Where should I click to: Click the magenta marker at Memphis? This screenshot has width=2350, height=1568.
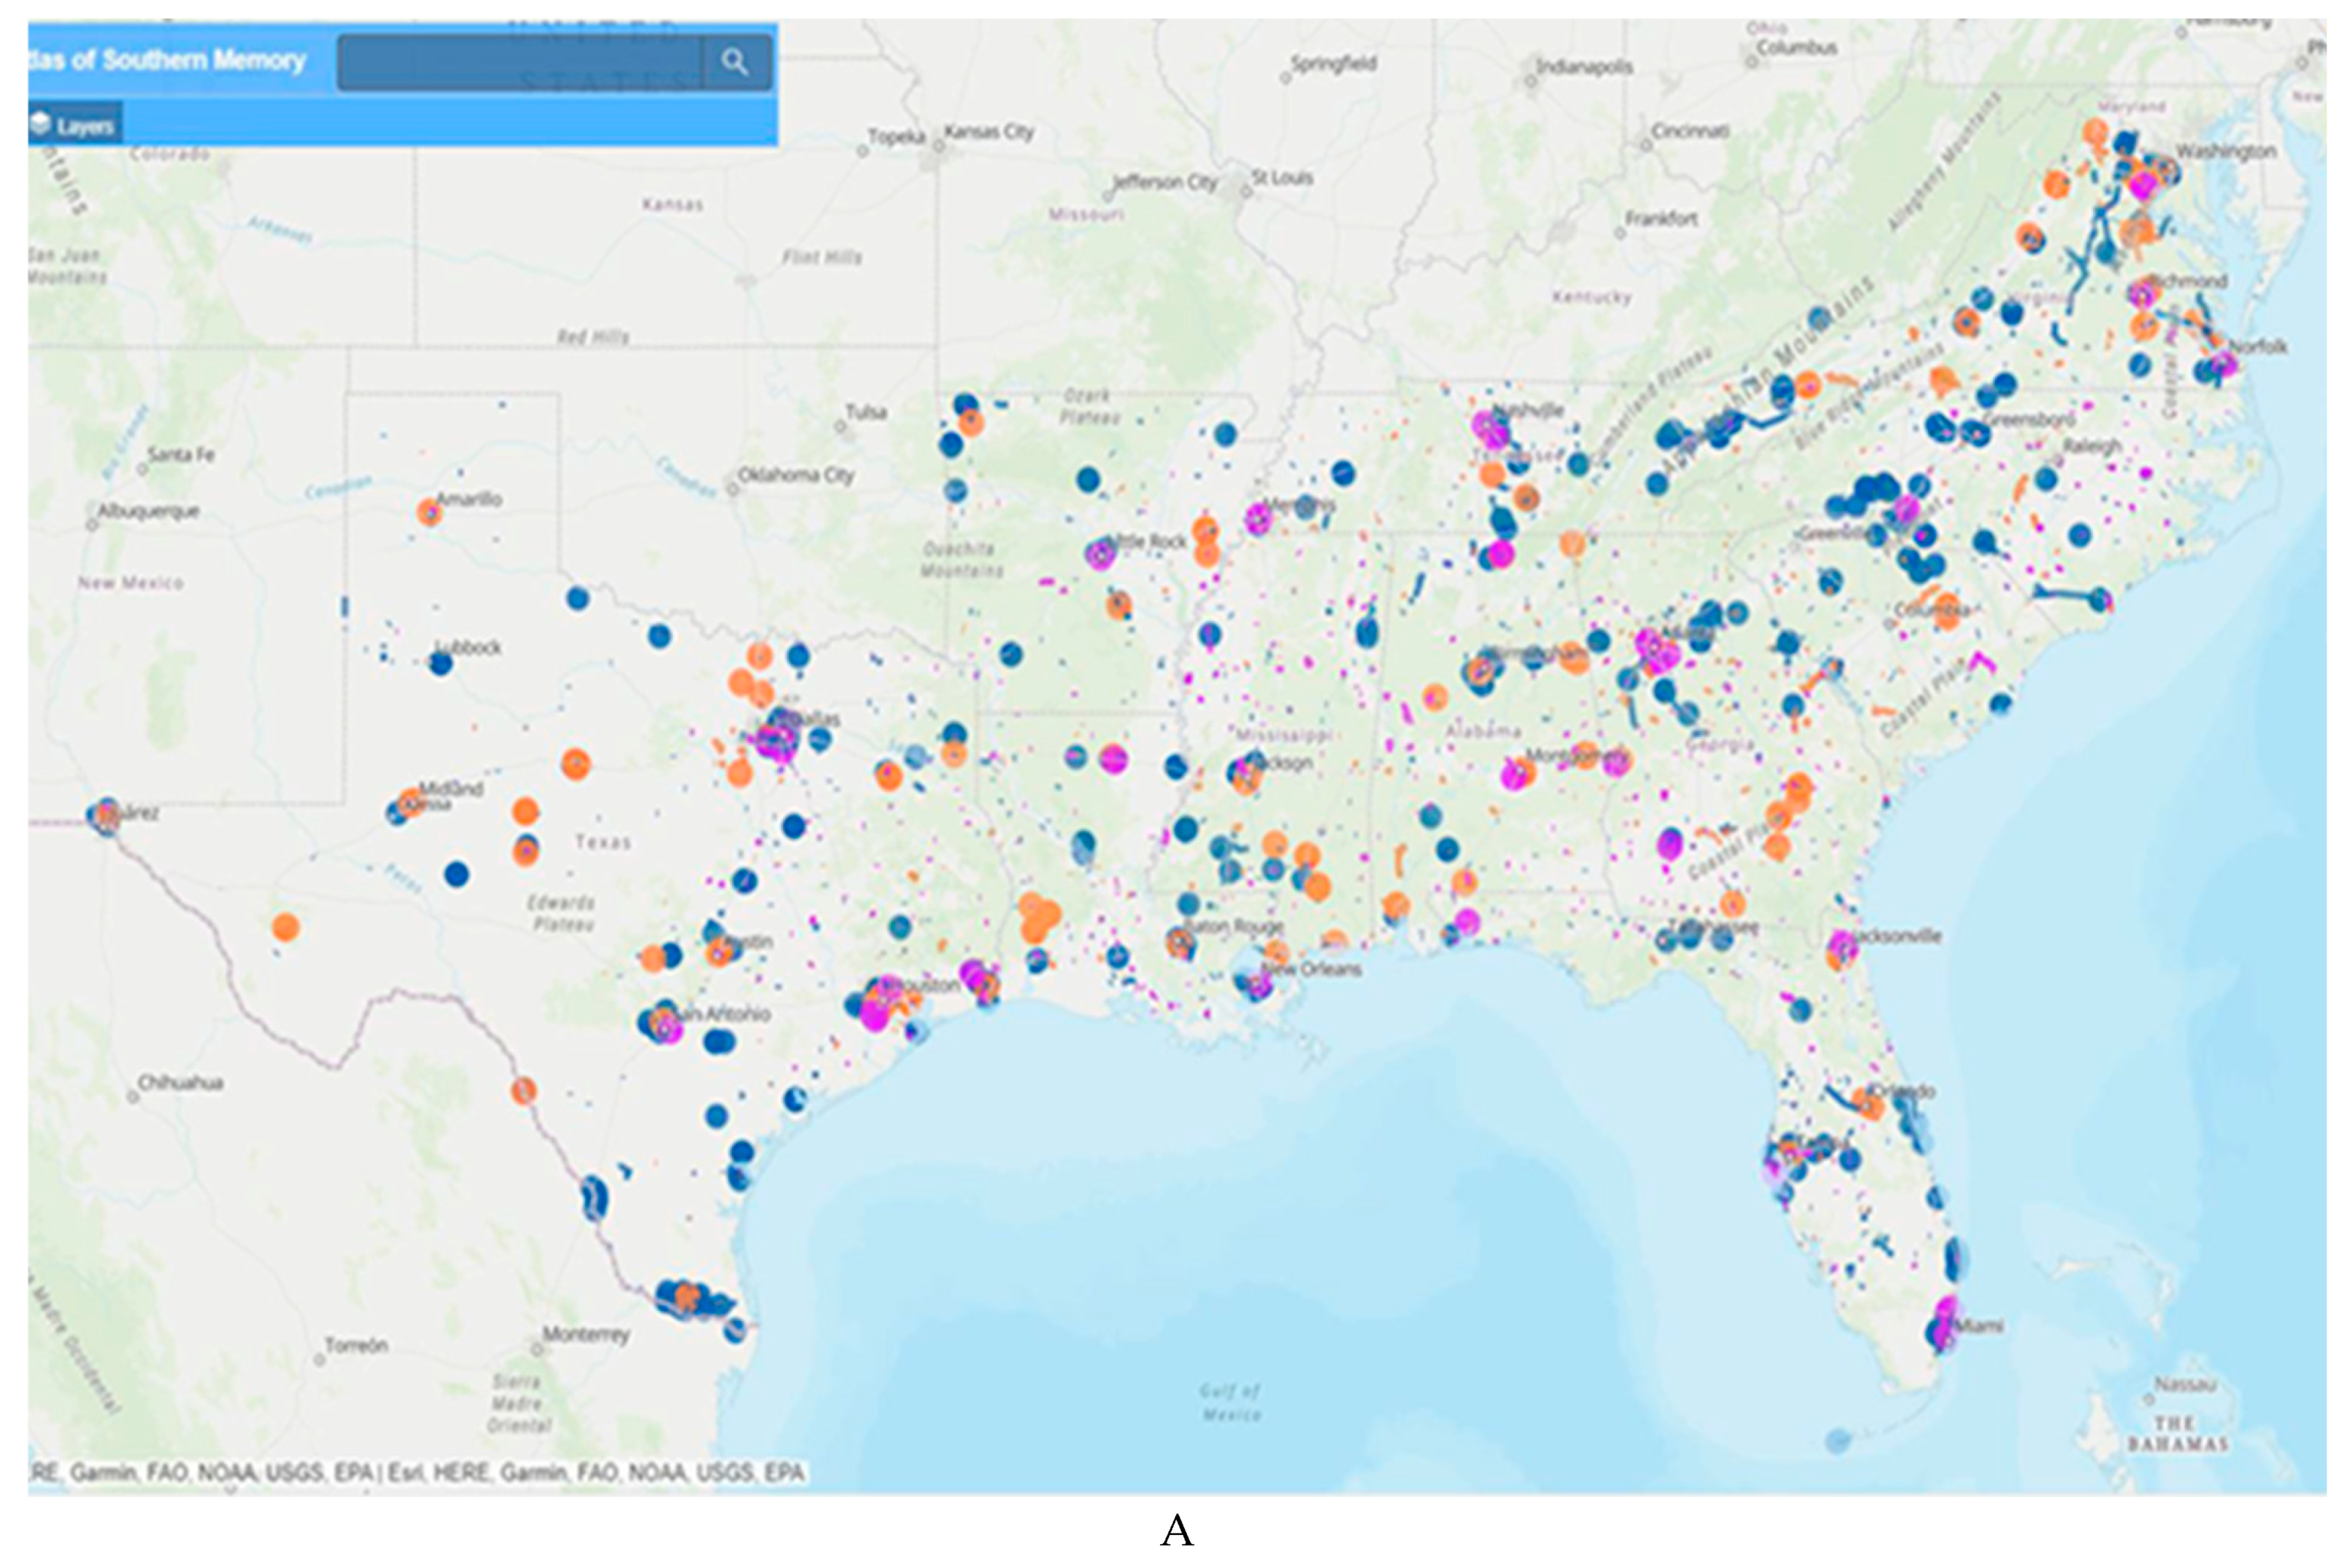[x=1258, y=518]
